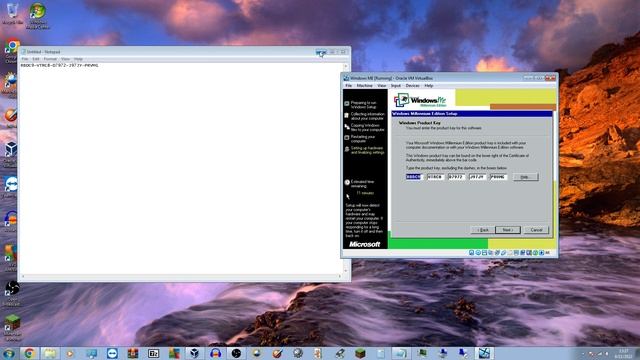This screenshot has width=640, height=360.
Task: Click the product key text line in Notepad
Action: point(60,65)
